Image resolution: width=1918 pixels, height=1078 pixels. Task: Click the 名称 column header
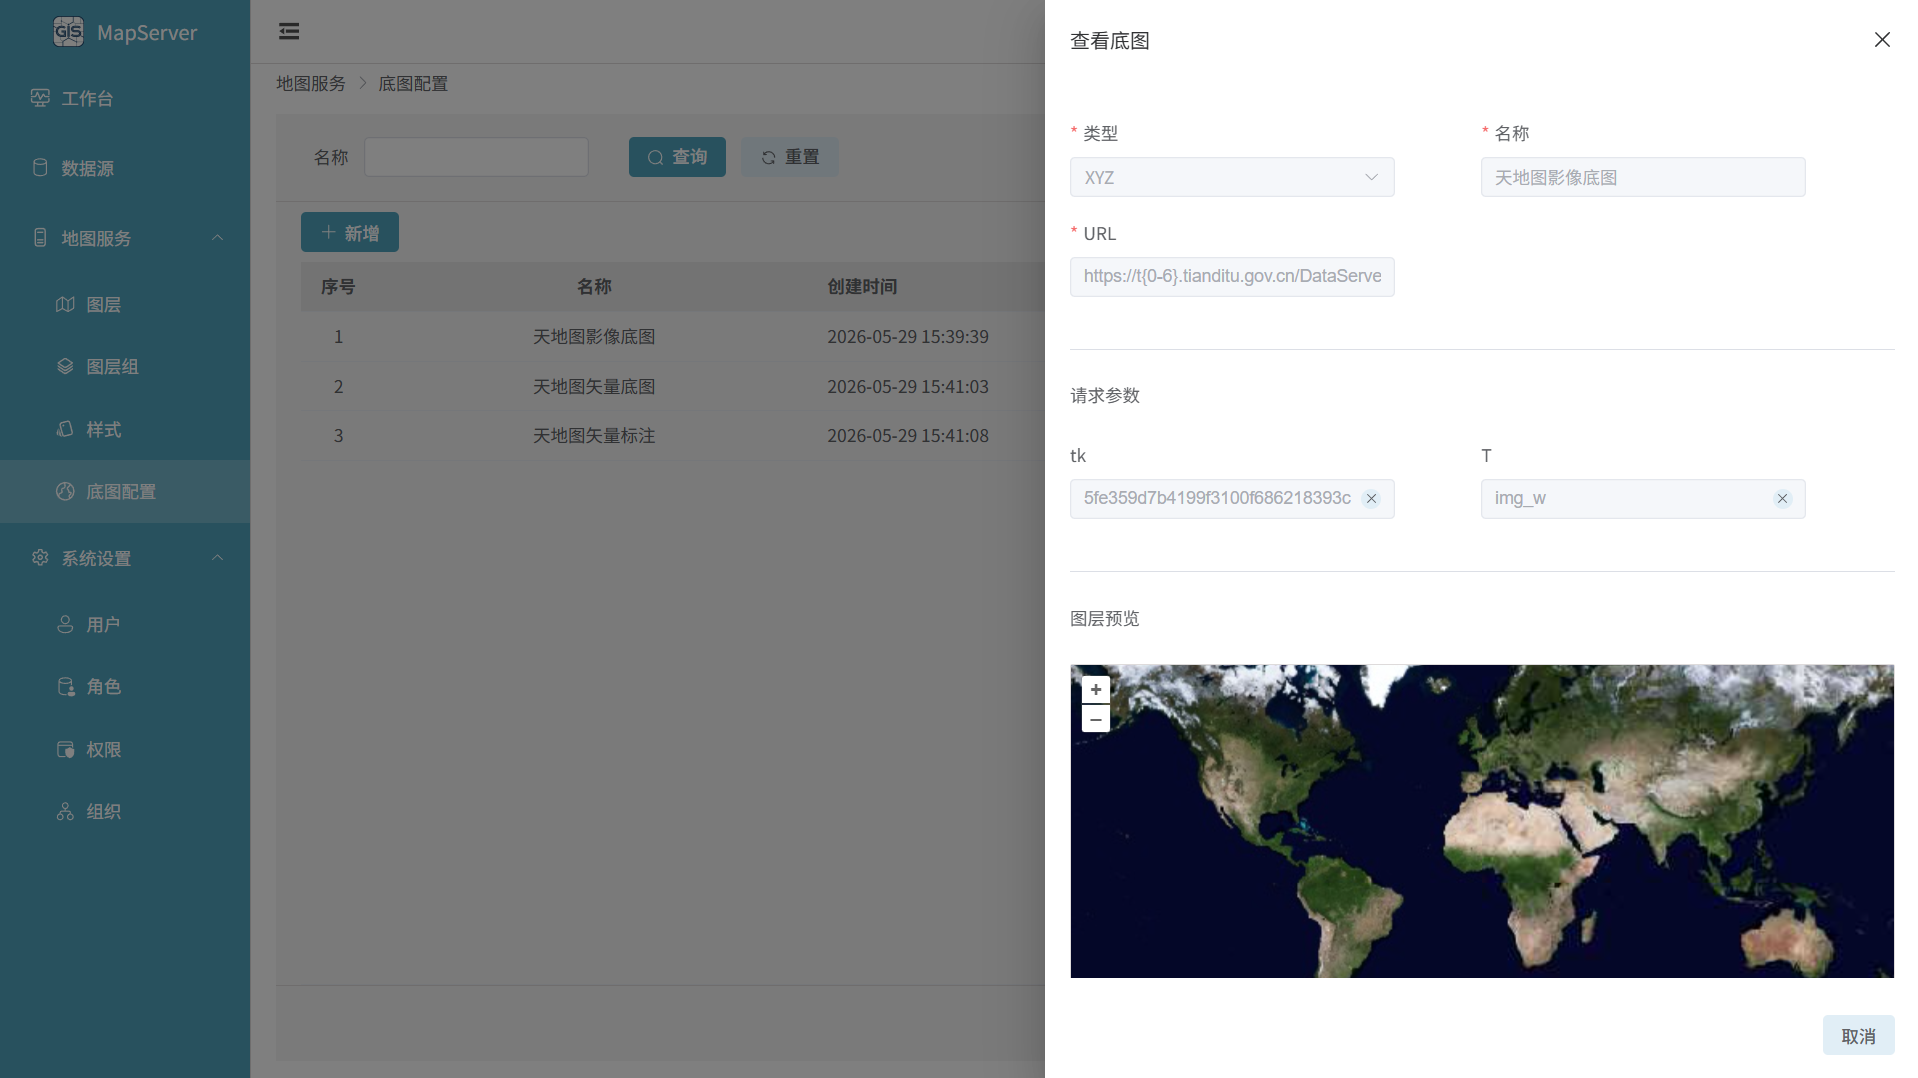[x=594, y=287]
